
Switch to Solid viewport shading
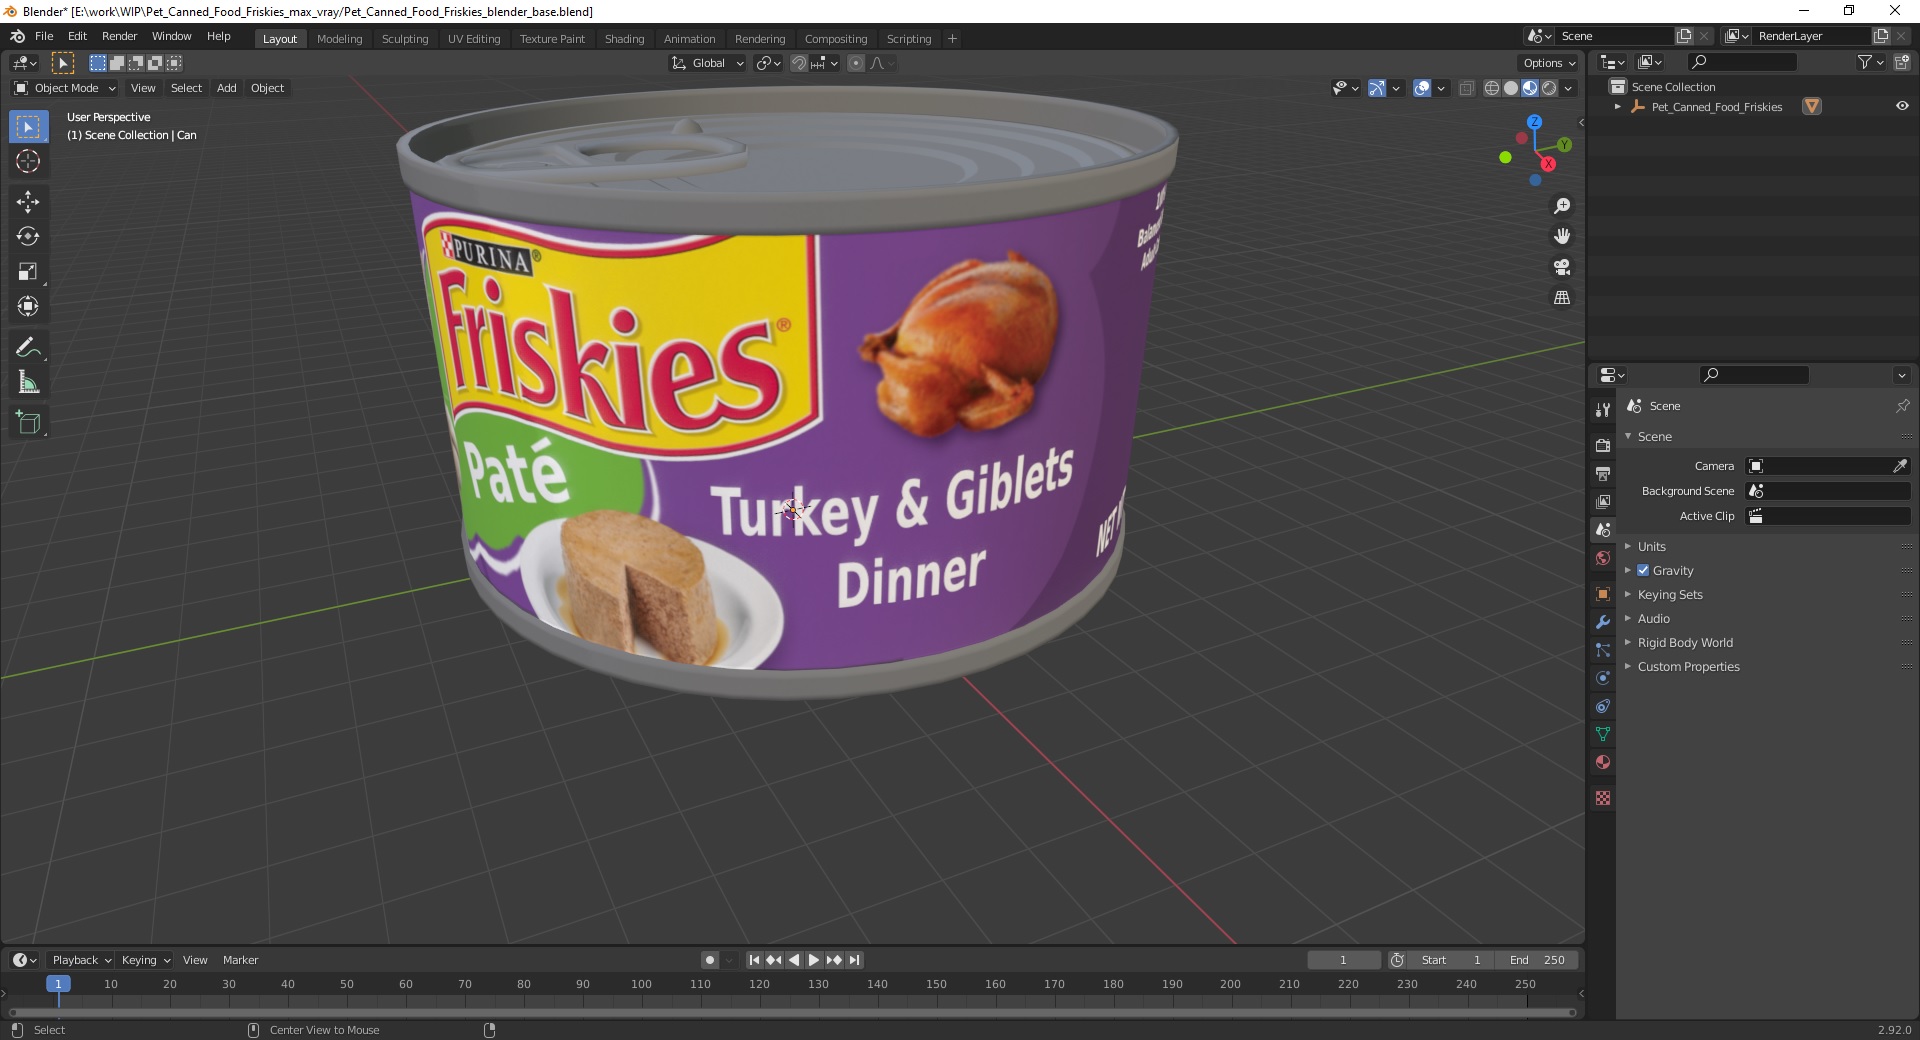click(x=1511, y=88)
